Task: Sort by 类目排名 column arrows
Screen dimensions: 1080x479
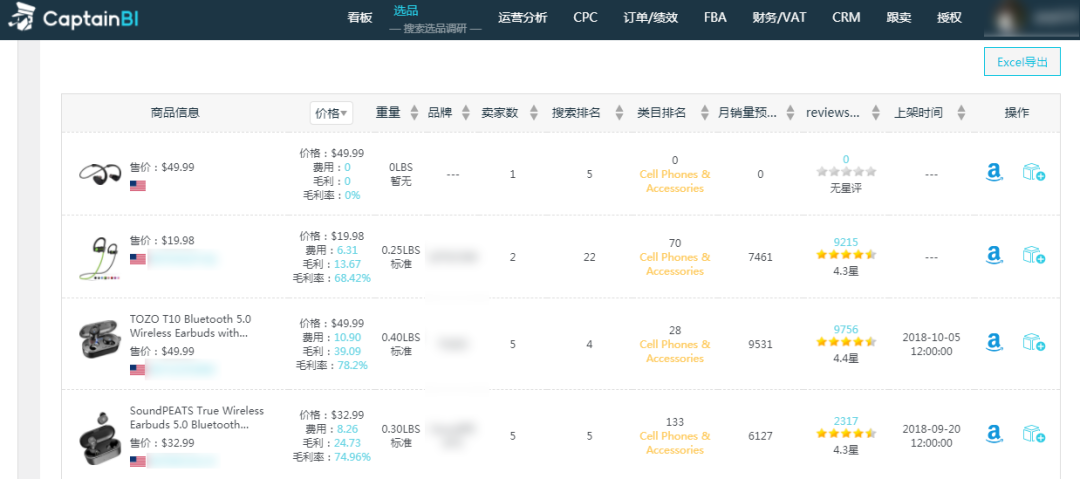Action: click(x=705, y=113)
